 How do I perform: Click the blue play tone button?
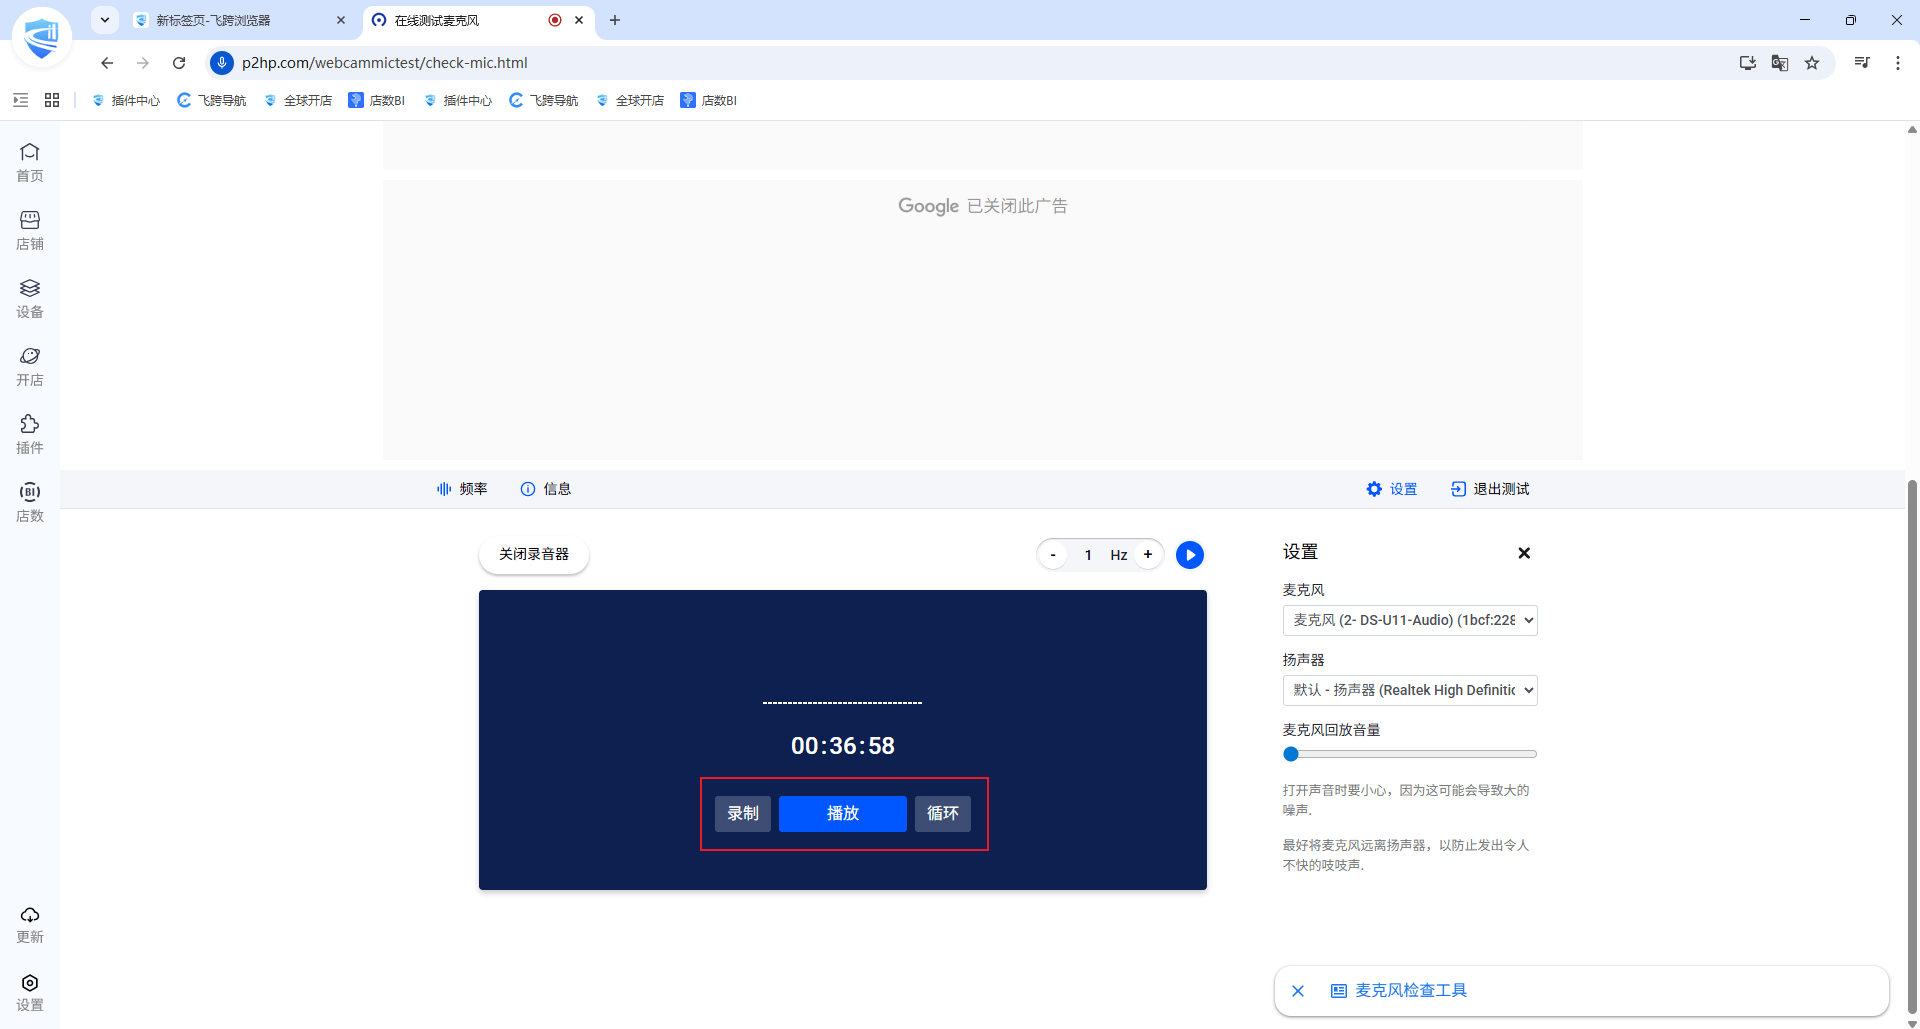pos(1190,555)
